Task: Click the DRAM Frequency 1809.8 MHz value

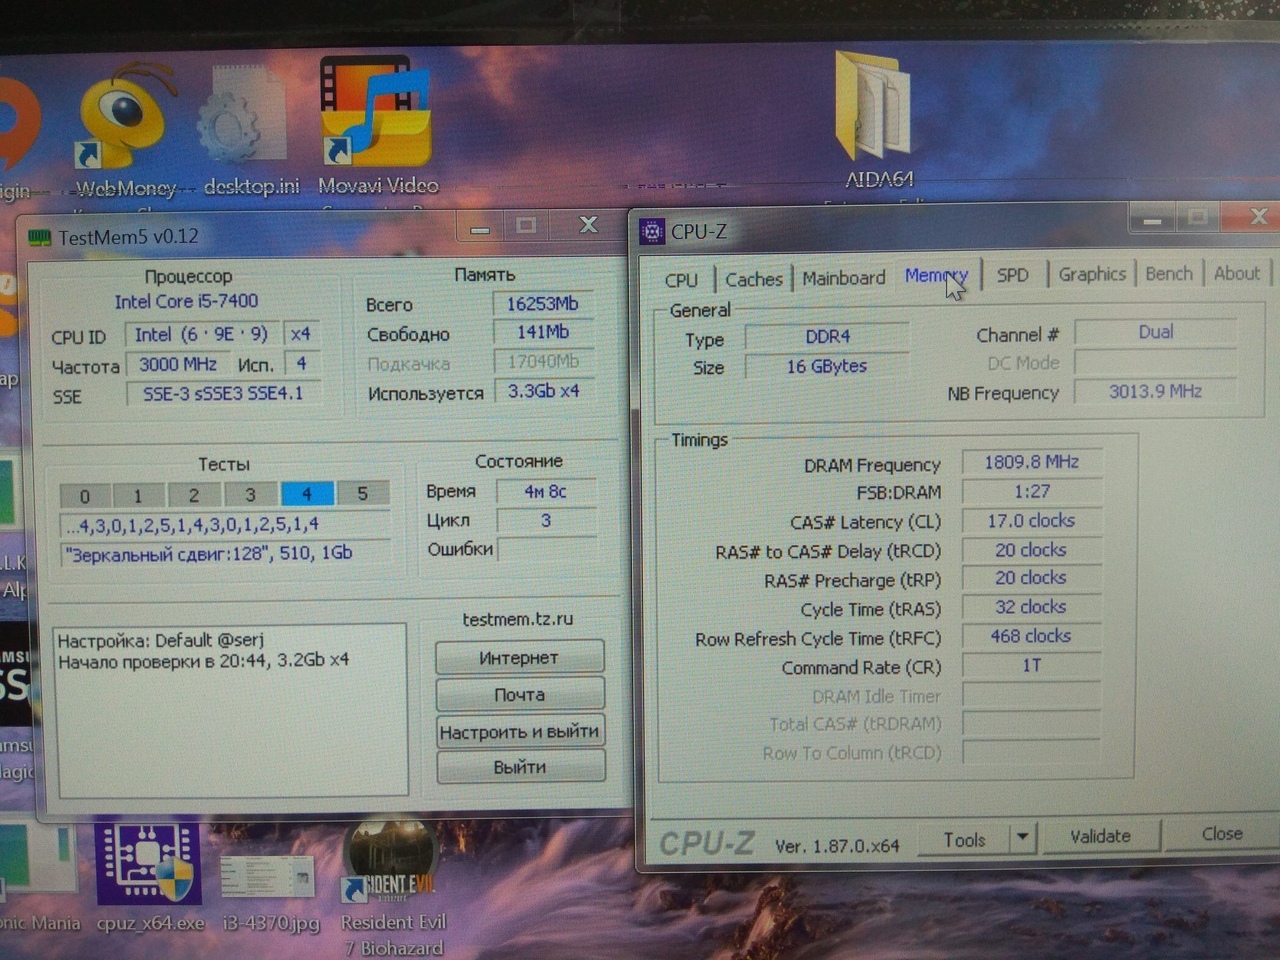Action: [x=1031, y=462]
